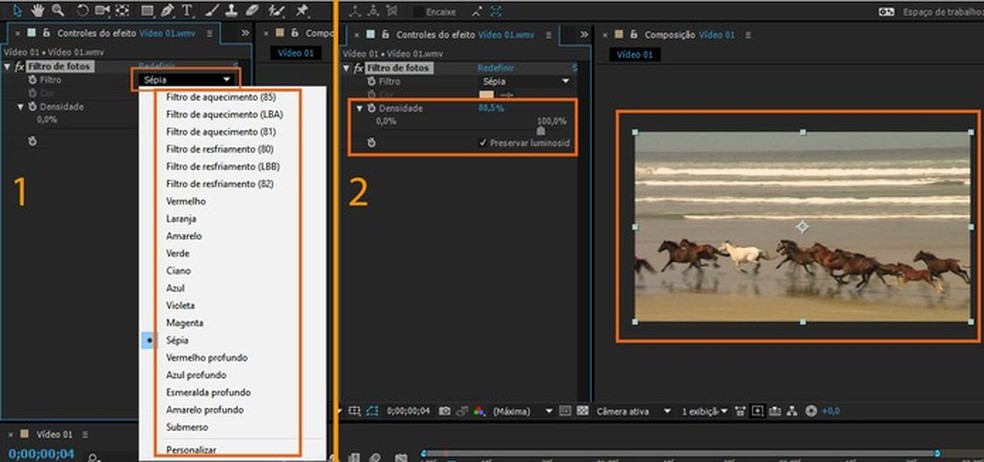The height and width of the screenshot is (462, 984).
Task: Click the Densidade slider handle
Action: click(x=541, y=131)
